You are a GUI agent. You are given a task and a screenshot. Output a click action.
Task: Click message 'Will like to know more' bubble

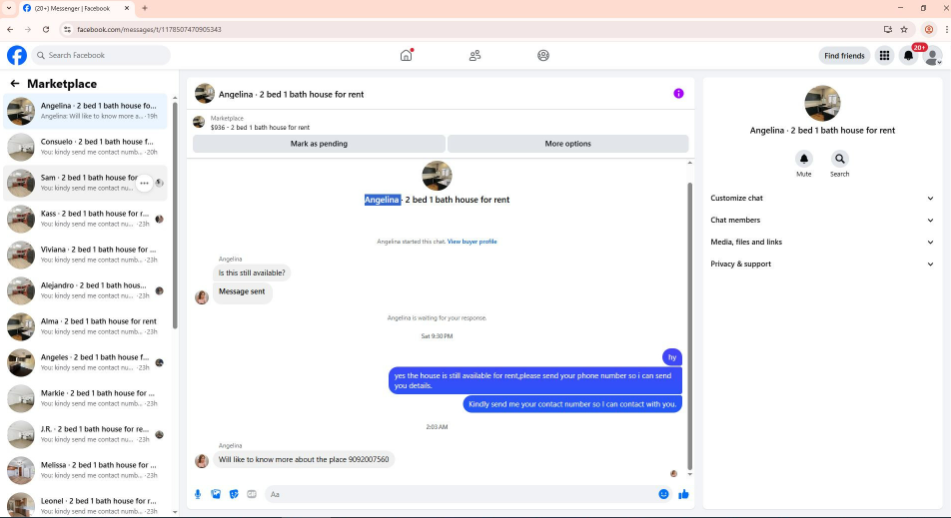coord(304,459)
